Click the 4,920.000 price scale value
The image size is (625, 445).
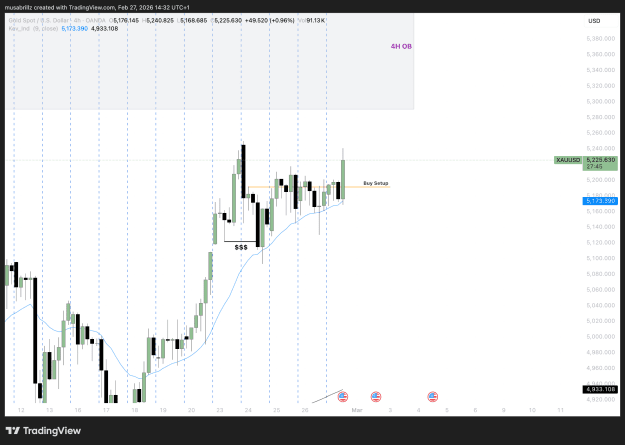click(600, 399)
